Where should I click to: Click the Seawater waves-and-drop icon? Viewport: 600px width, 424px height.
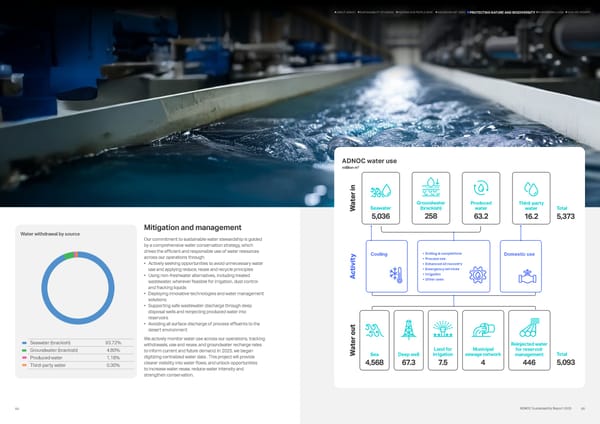coord(381,191)
